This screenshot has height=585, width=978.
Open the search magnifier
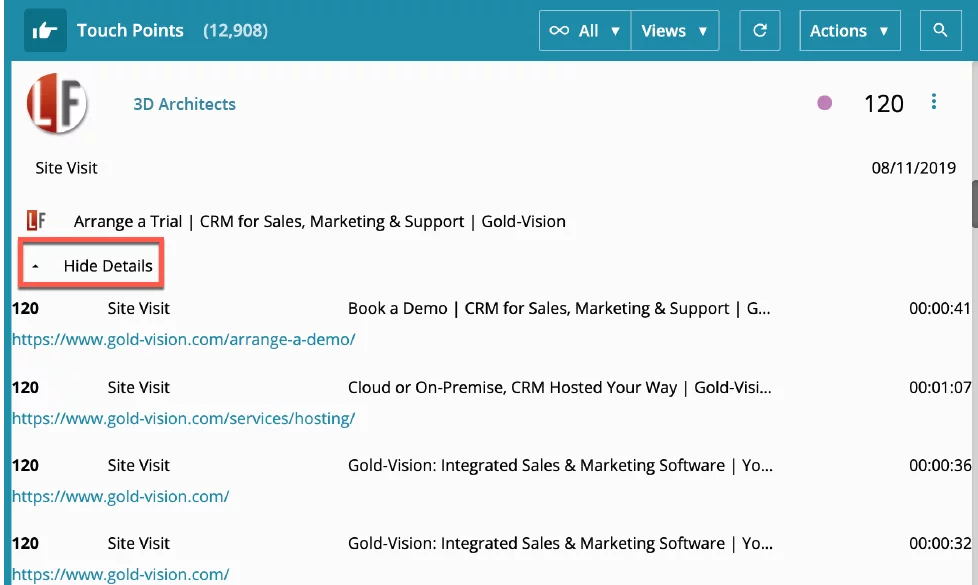(x=941, y=31)
